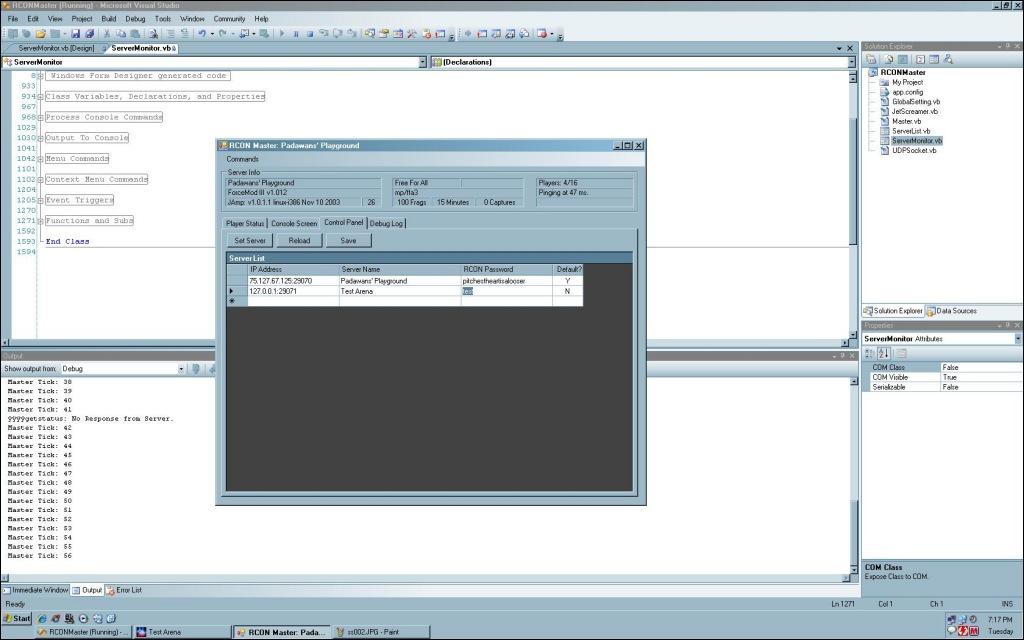Select Master.vb in Solution Explorer
The image size is (1024, 640).
pos(906,121)
